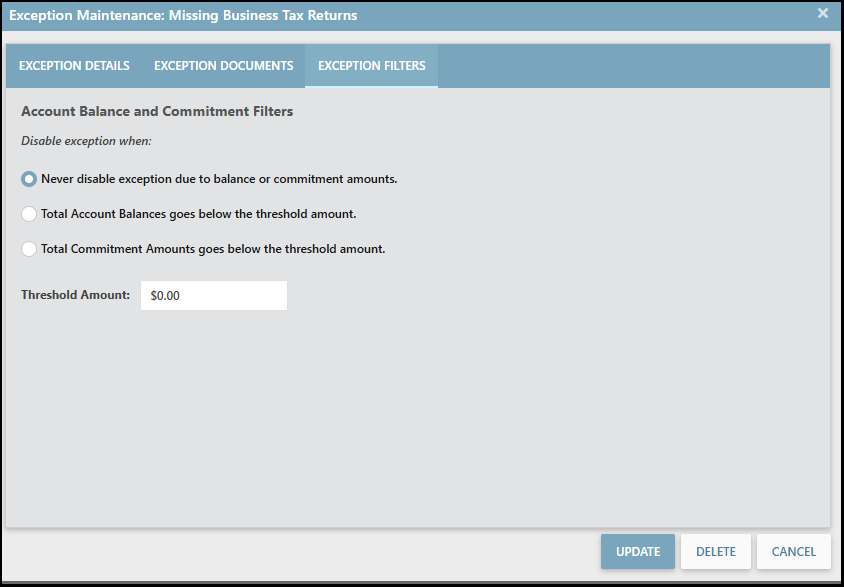Click the Delete button
844x587 pixels.
point(715,552)
